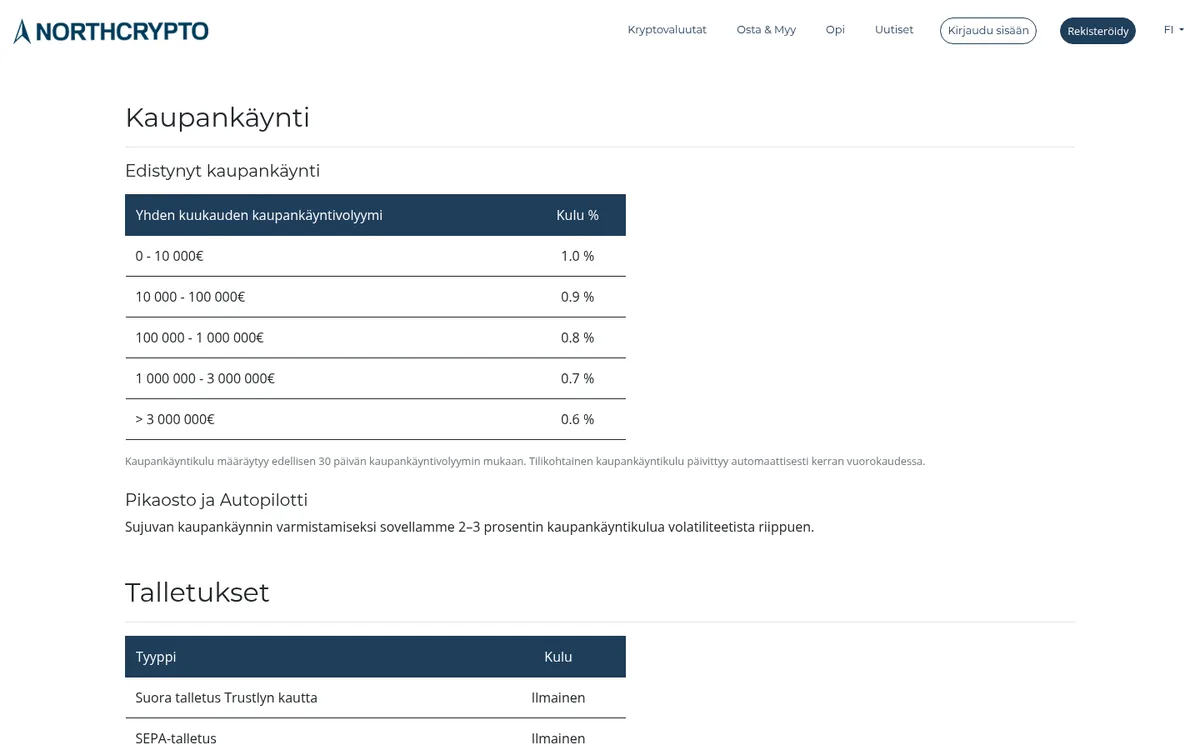Viewport: 1200px width, 750px height.
Task: Click the 2–3 prosentin fee description sentence
Action: point(469,527)
